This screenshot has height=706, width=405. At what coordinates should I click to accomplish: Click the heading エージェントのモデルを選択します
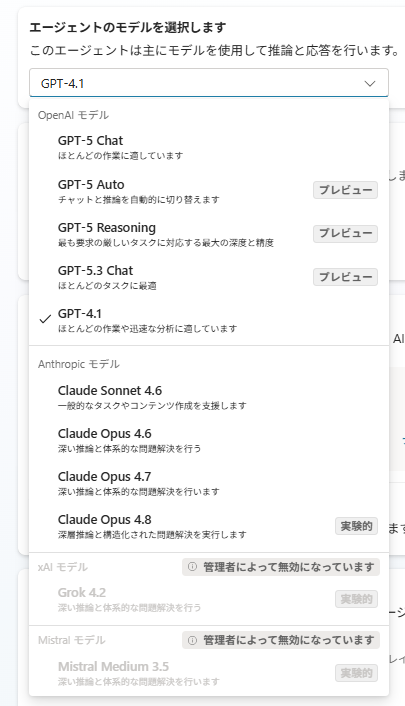tap(127, 27)
